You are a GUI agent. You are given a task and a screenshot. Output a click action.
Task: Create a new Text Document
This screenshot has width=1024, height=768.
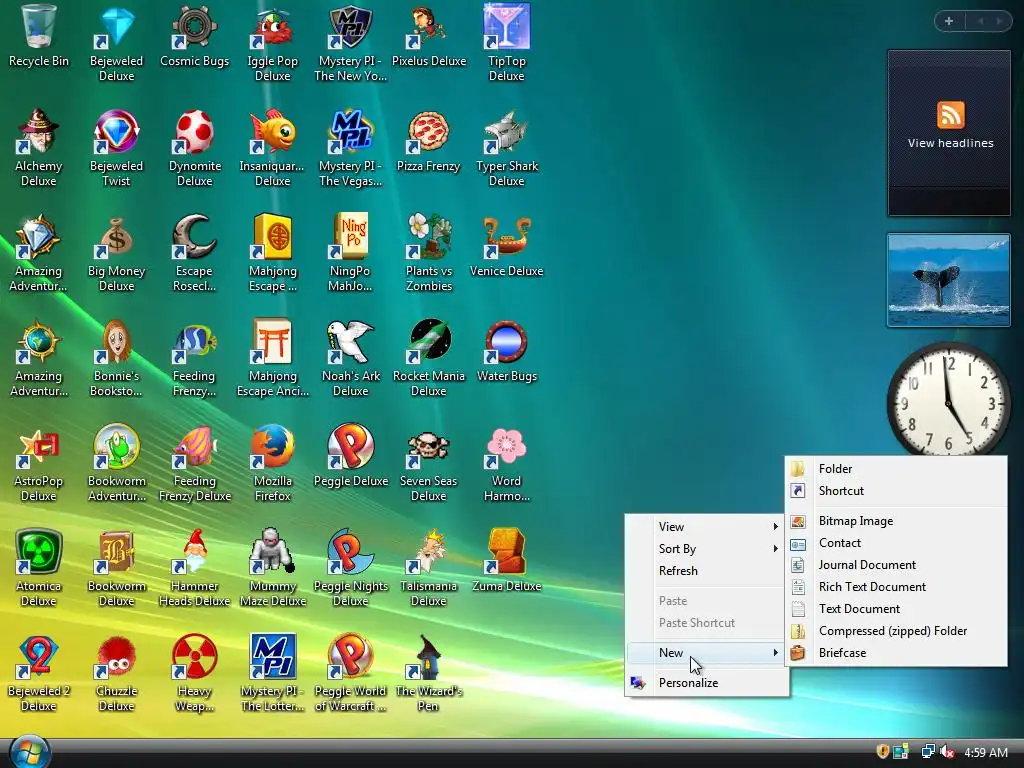tap(896, 609)
